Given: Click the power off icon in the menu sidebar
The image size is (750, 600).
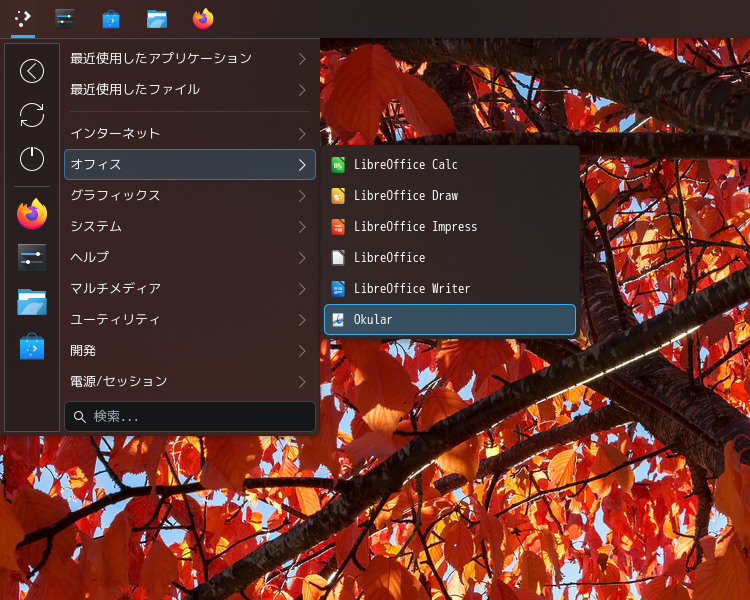Looking at the screenshot, I should tap(32, 159).
